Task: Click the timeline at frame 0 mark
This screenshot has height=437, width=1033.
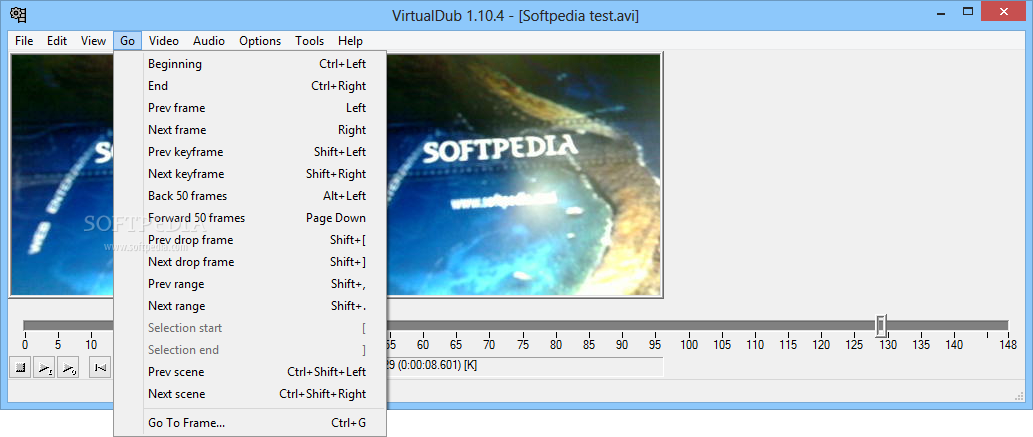Action: pos(25,345)
